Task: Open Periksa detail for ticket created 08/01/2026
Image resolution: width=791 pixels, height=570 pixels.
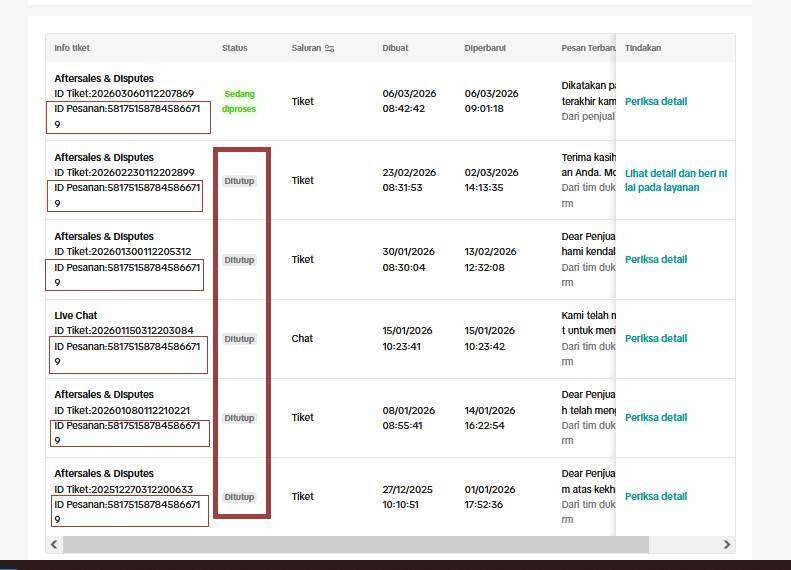Action: (655, 417)
